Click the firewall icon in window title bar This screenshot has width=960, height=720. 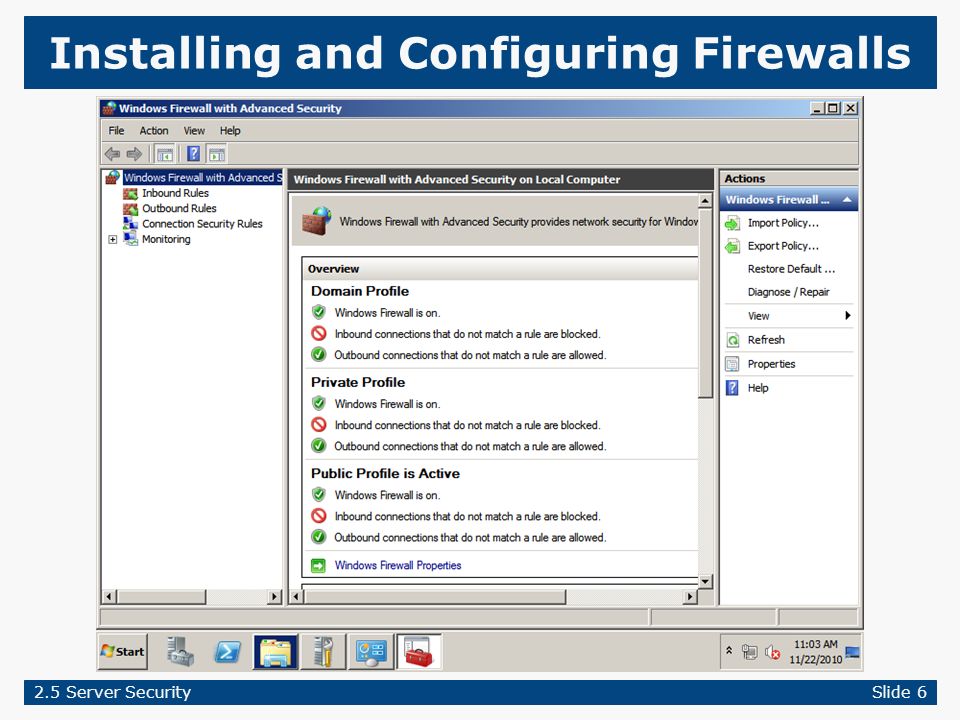(109, 108)
